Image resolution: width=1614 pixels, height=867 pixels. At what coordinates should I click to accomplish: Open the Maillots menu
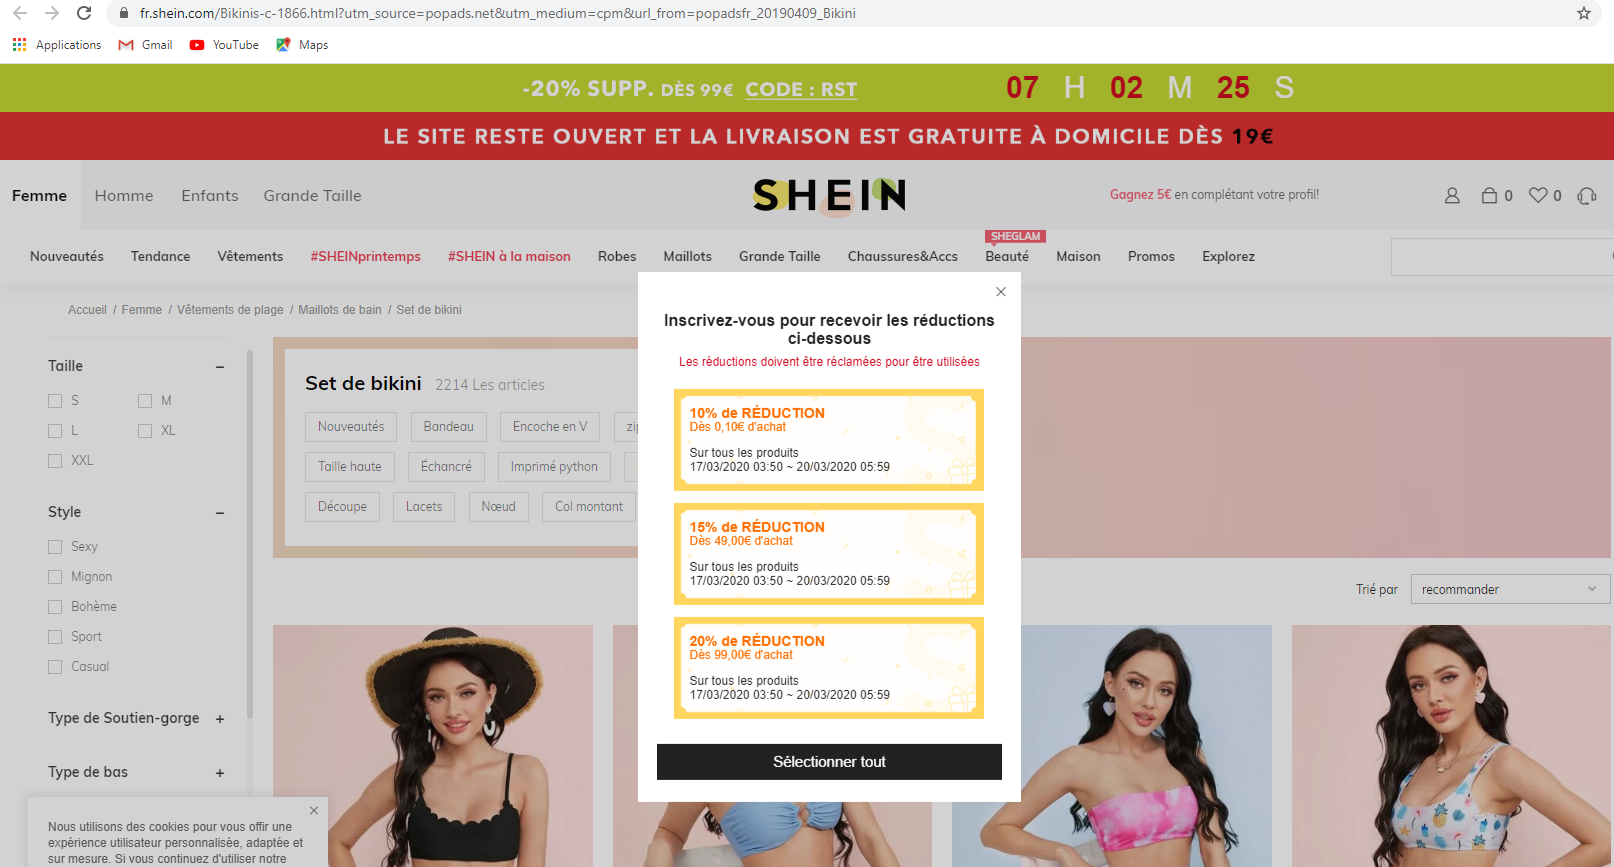[687, 257]
